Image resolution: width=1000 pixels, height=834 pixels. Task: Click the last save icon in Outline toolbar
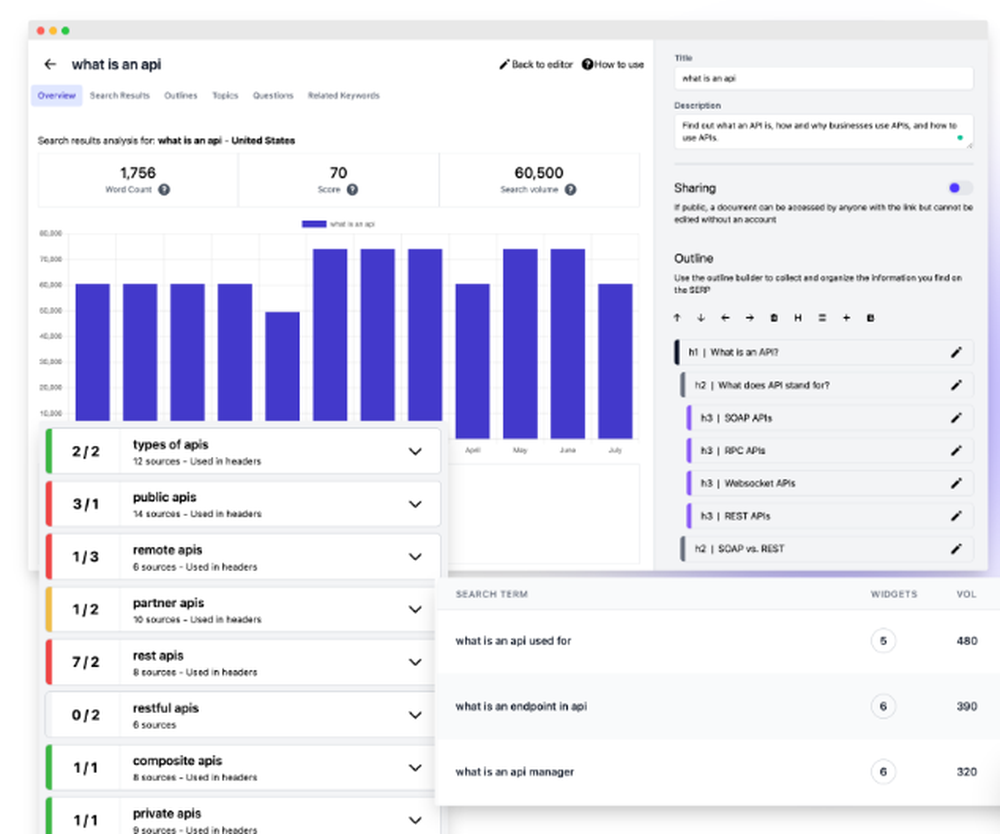[x=871, y=318]
